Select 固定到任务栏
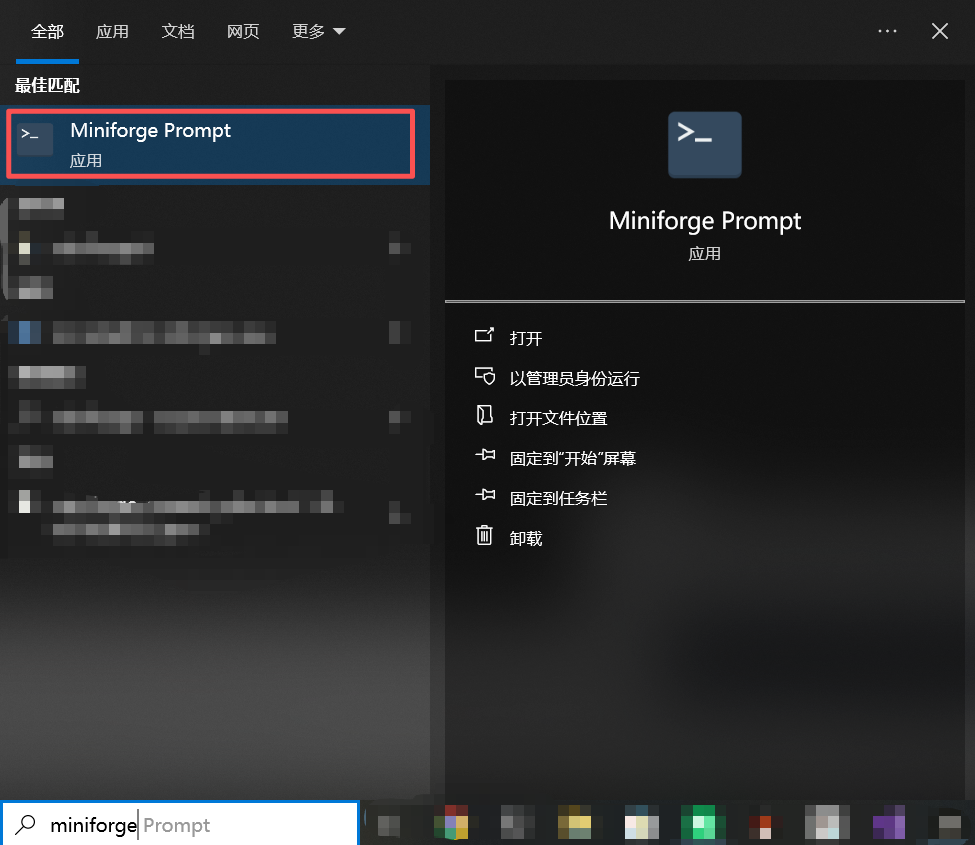975x845 pixels. pos(558,498)
